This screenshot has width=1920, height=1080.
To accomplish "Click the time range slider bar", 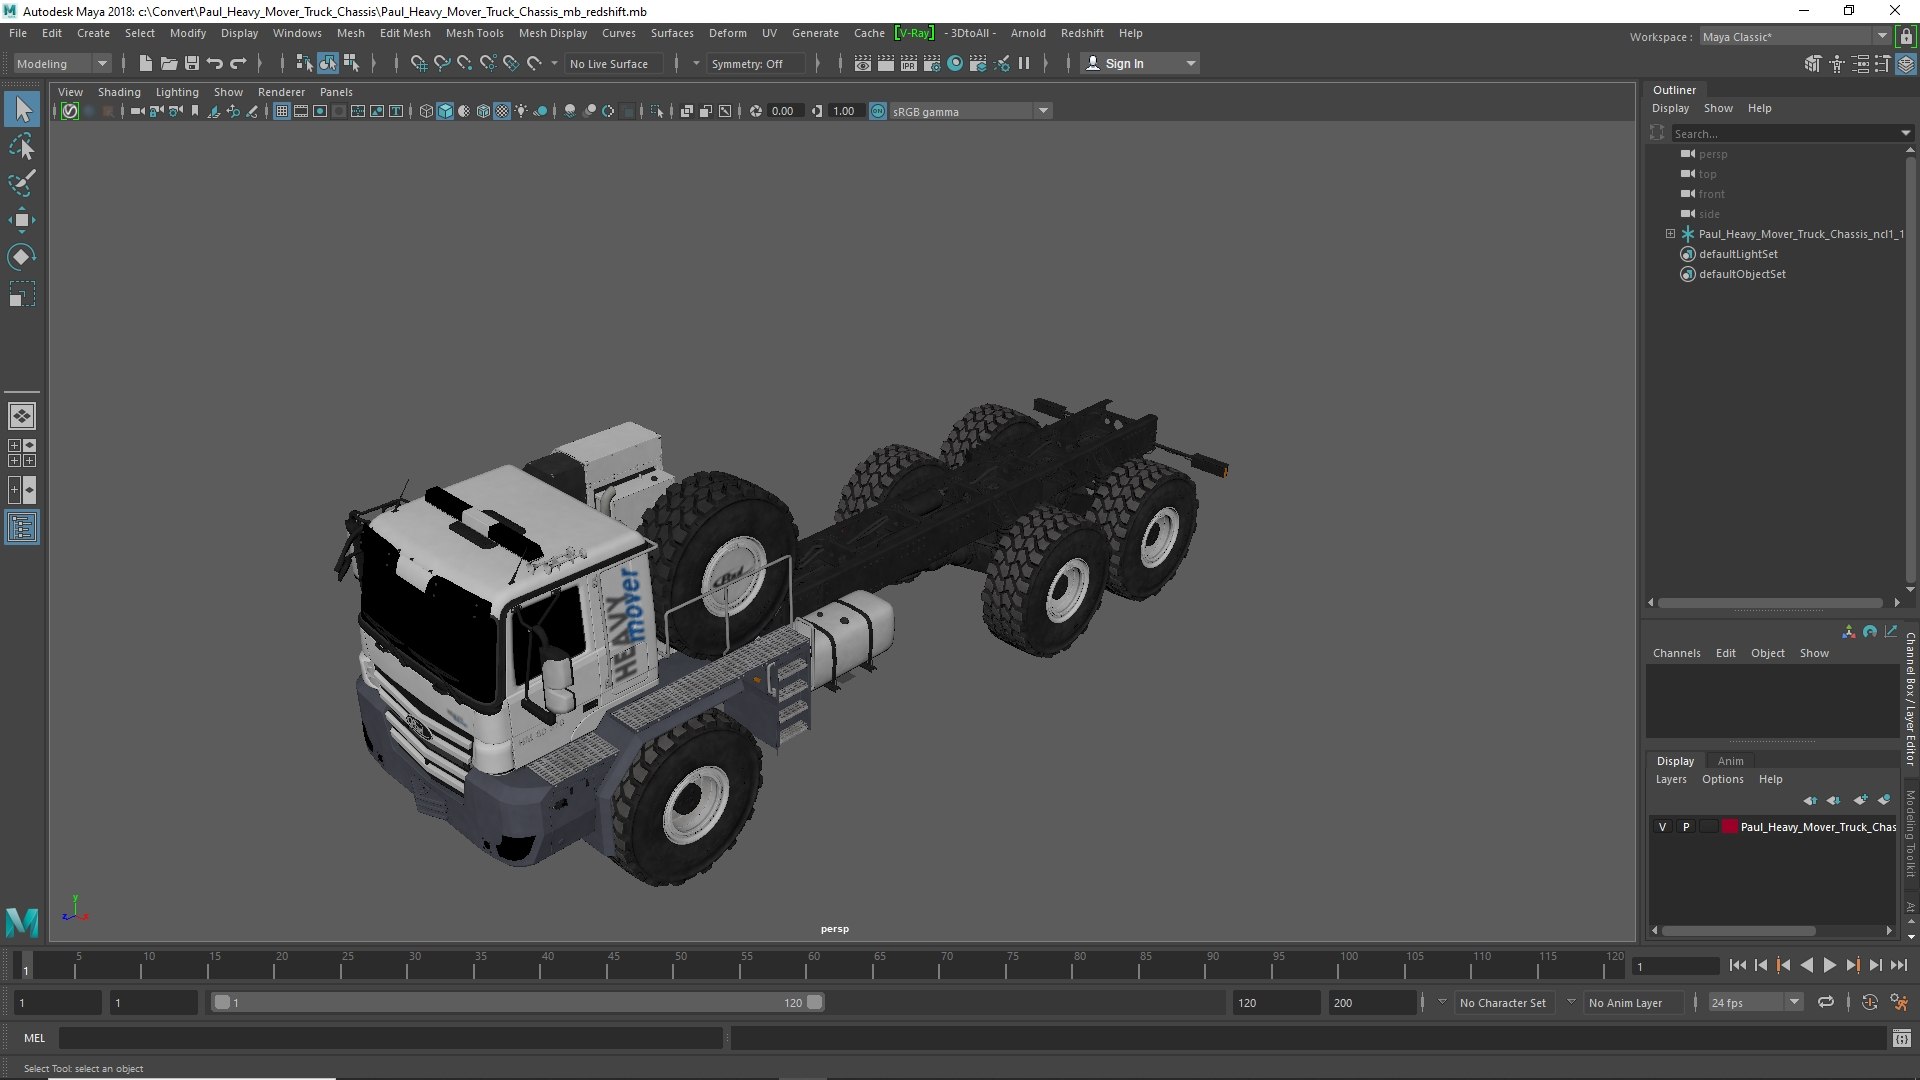I will coord(517,1002).
